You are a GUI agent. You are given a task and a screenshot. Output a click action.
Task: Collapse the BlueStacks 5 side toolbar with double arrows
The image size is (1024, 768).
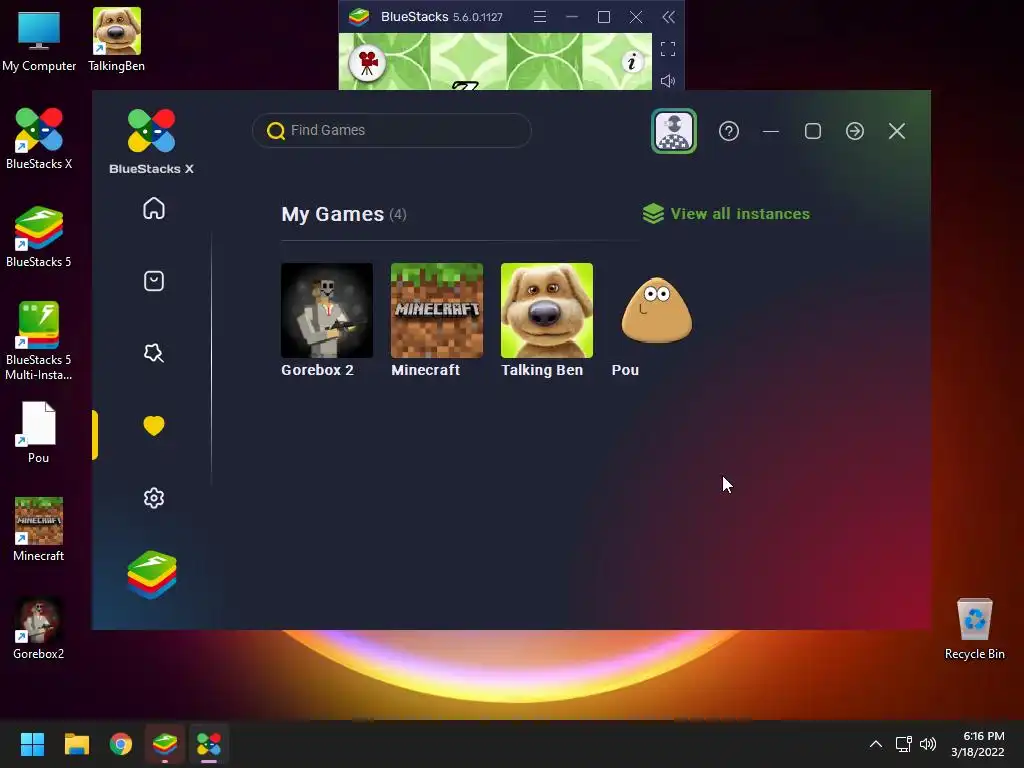click(668, 17)
